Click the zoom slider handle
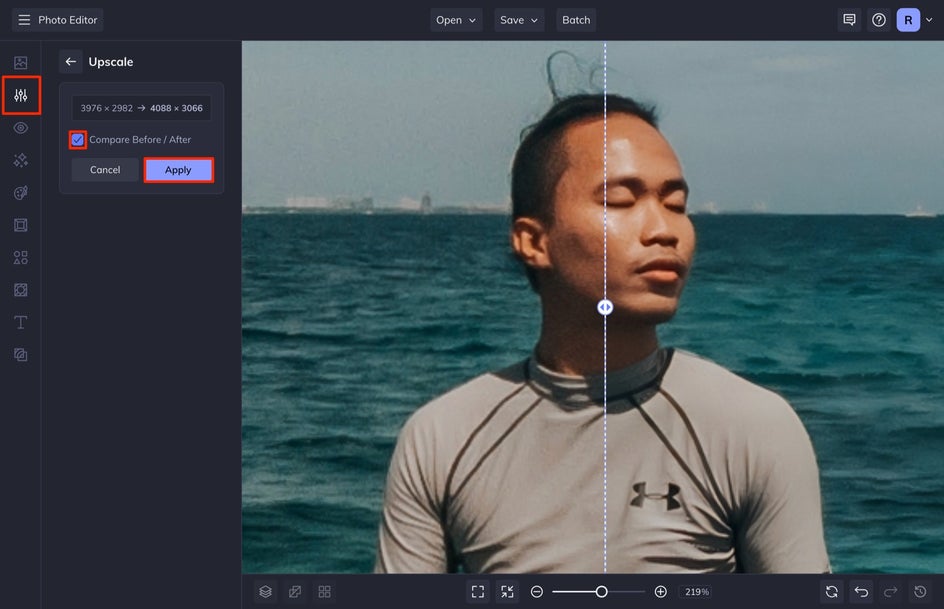The height and width of the screenshot is (609, 944). pyautogui.click(x=601, y=592)
